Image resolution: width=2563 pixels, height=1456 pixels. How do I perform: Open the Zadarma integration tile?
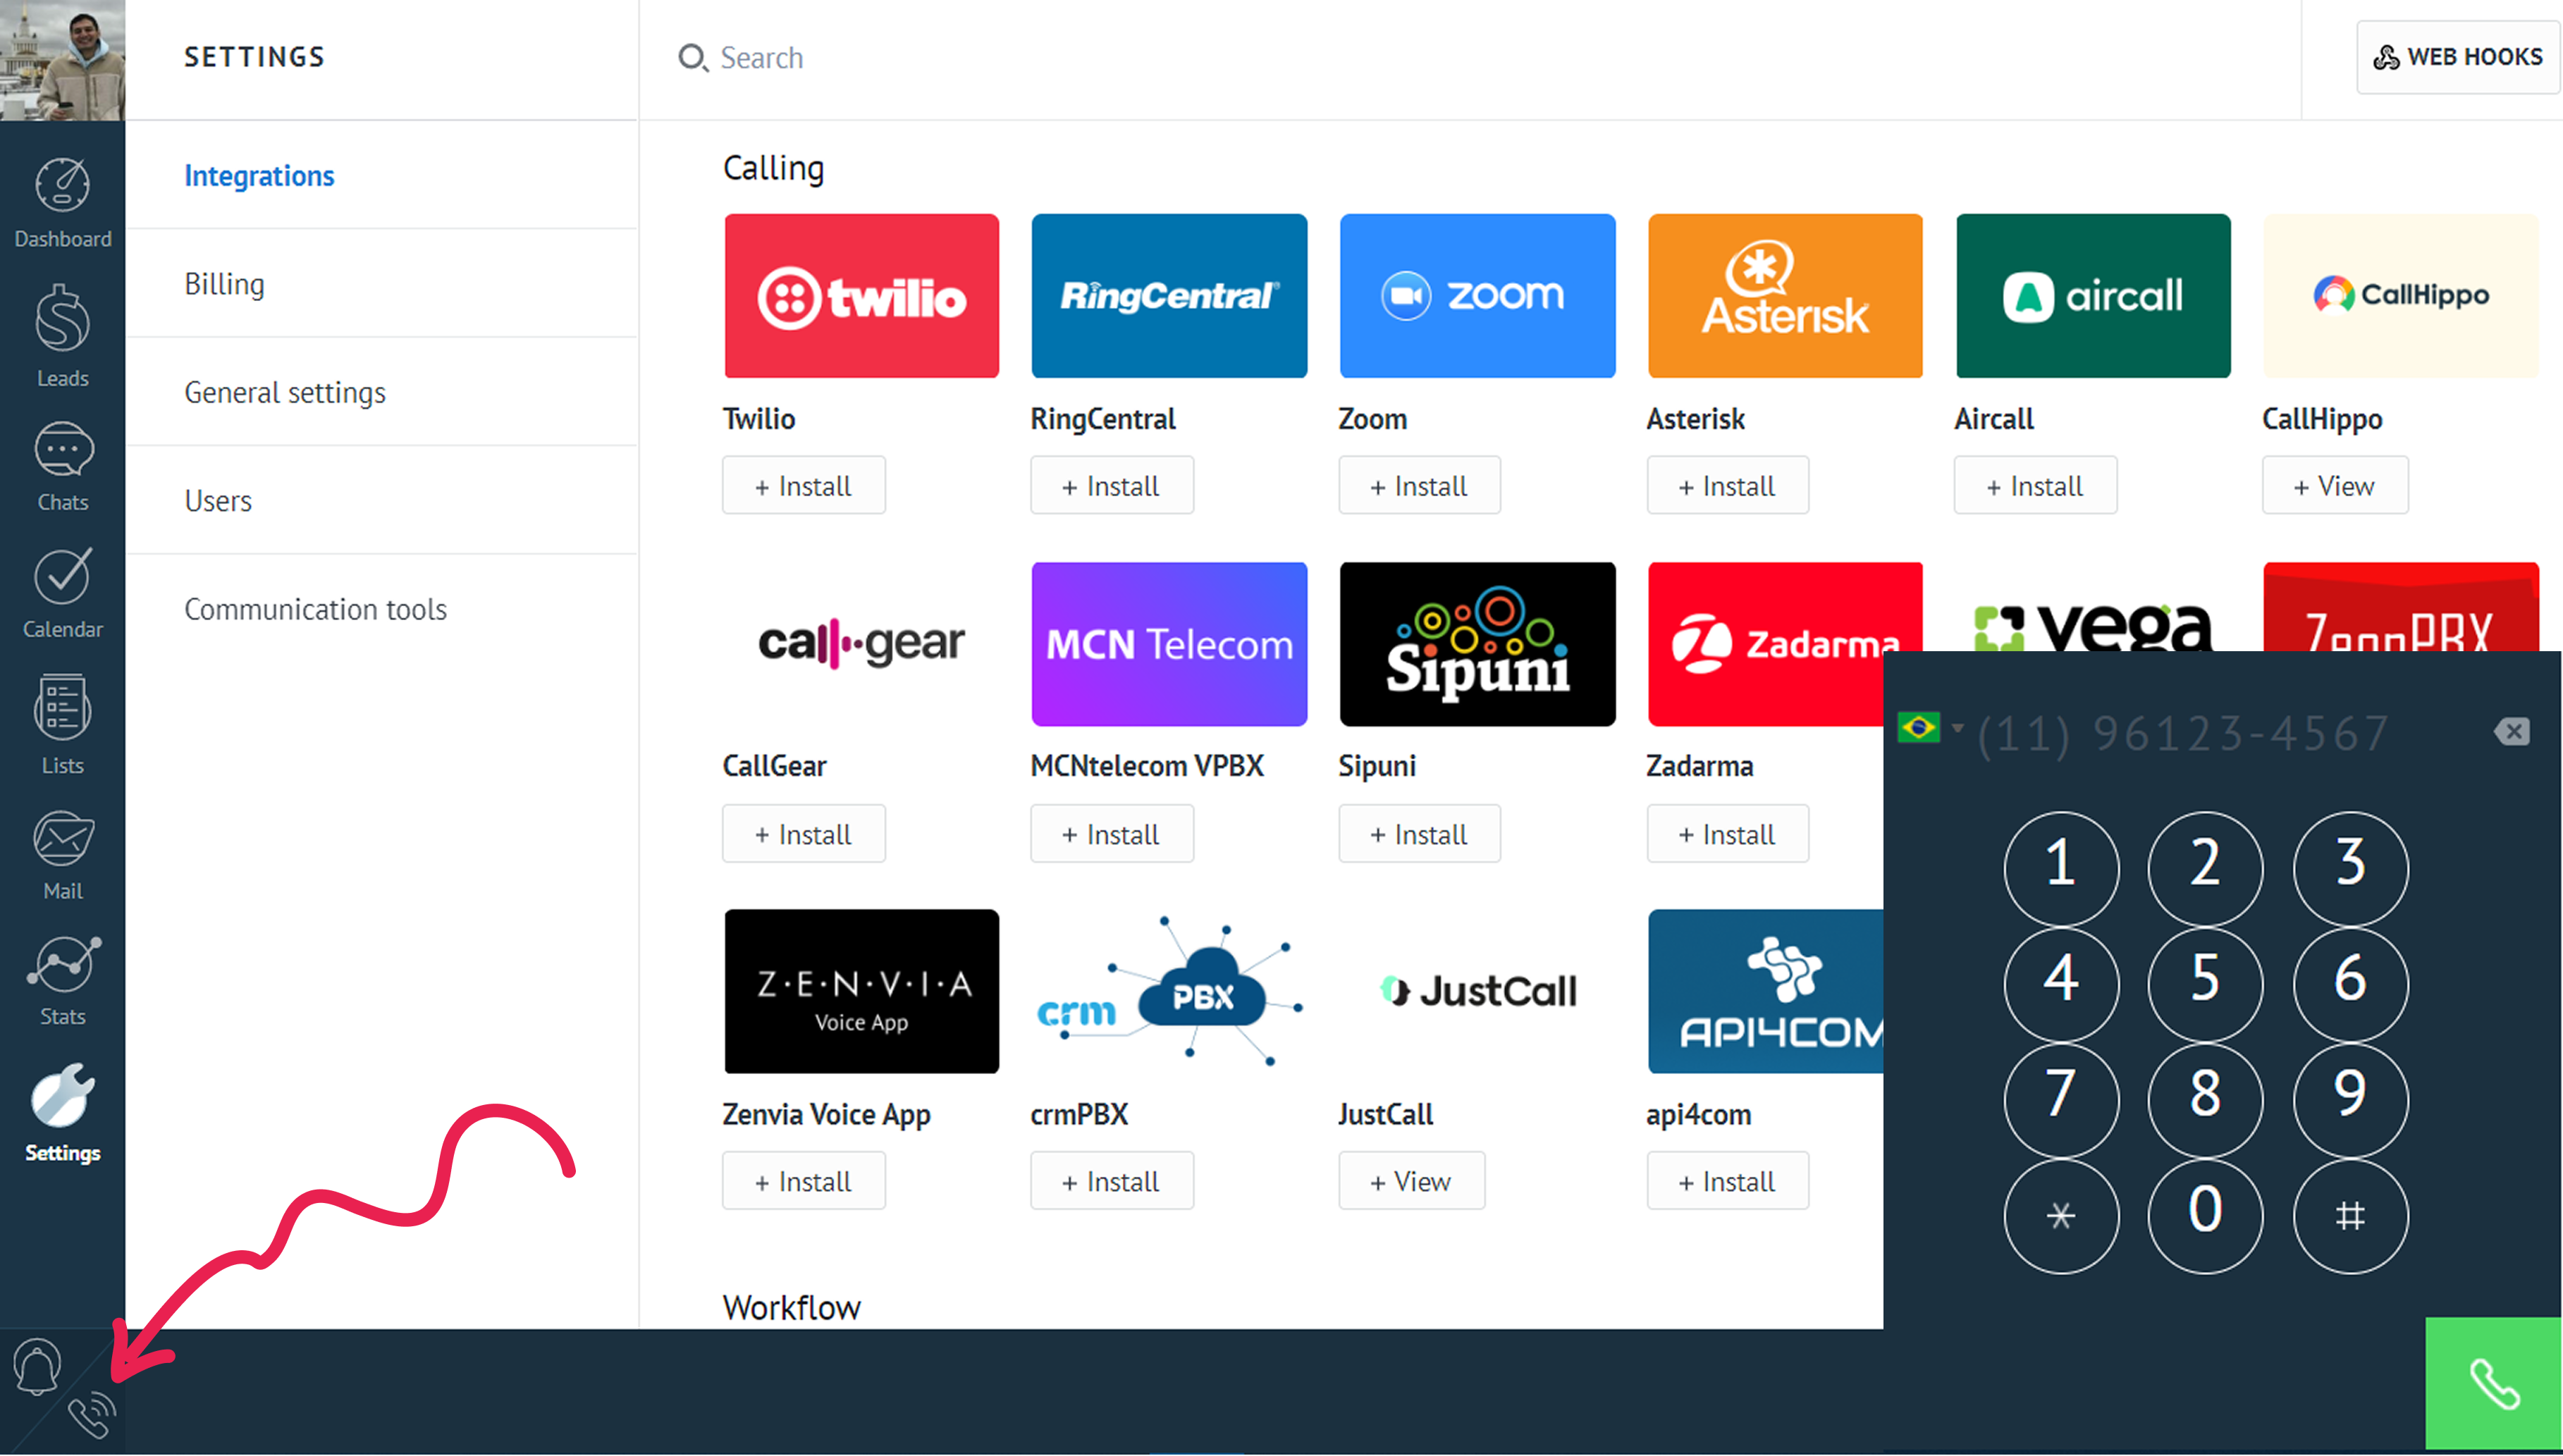pos(1765,644)
